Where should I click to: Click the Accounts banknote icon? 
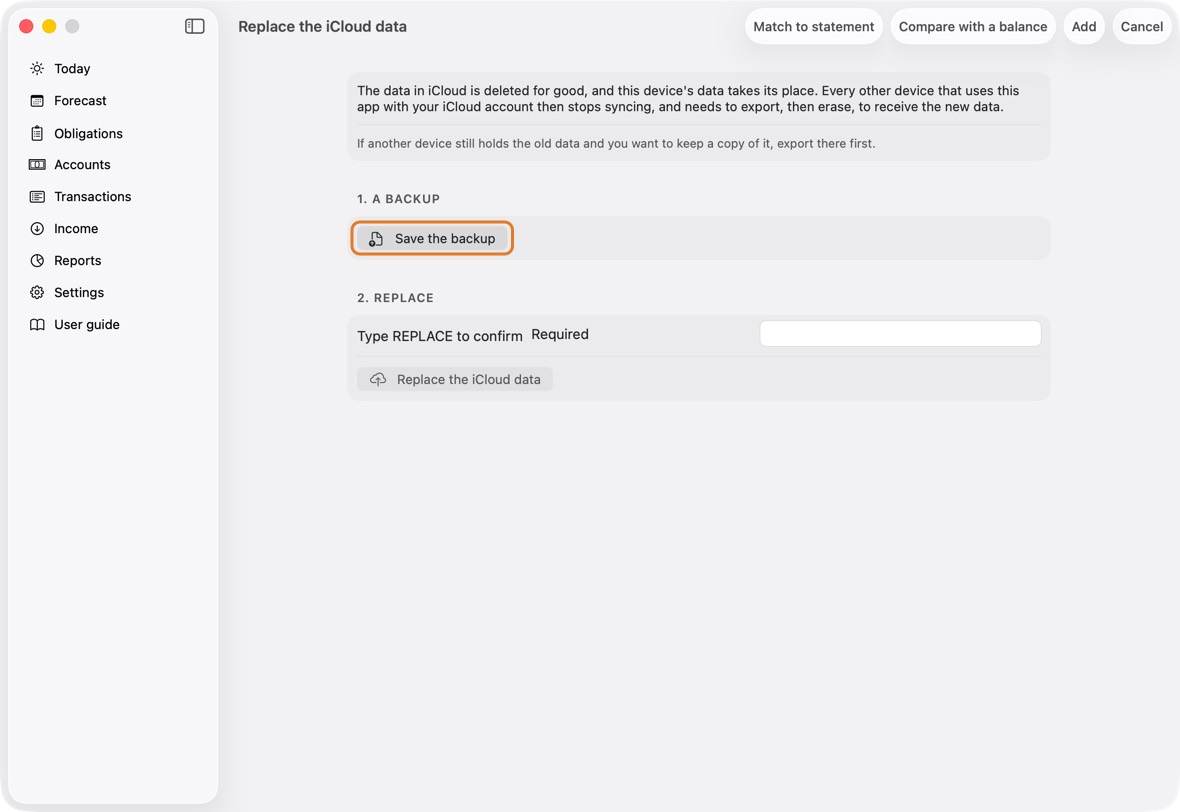(x=37, y=165)
